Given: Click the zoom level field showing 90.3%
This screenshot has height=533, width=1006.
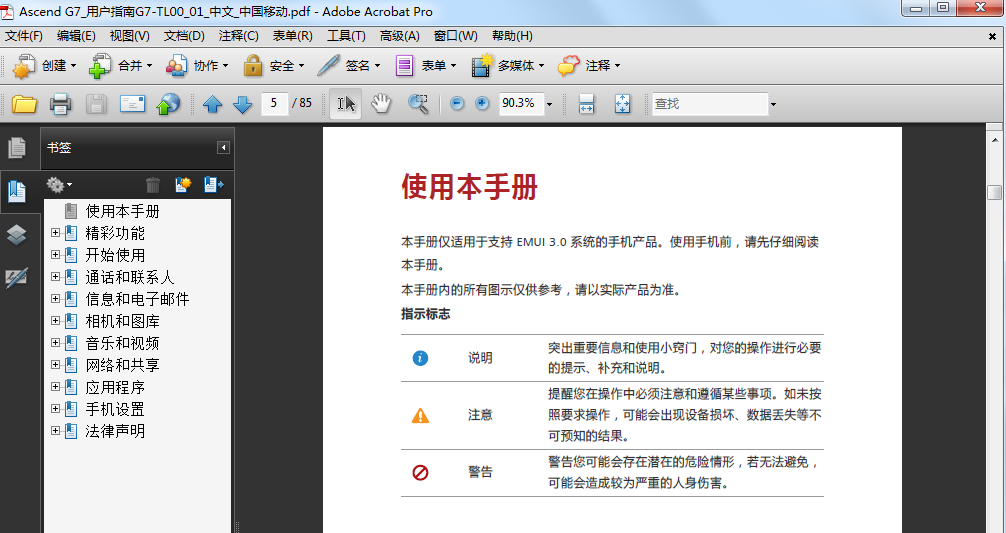Looking at the screenshot, I should (522, 103).
